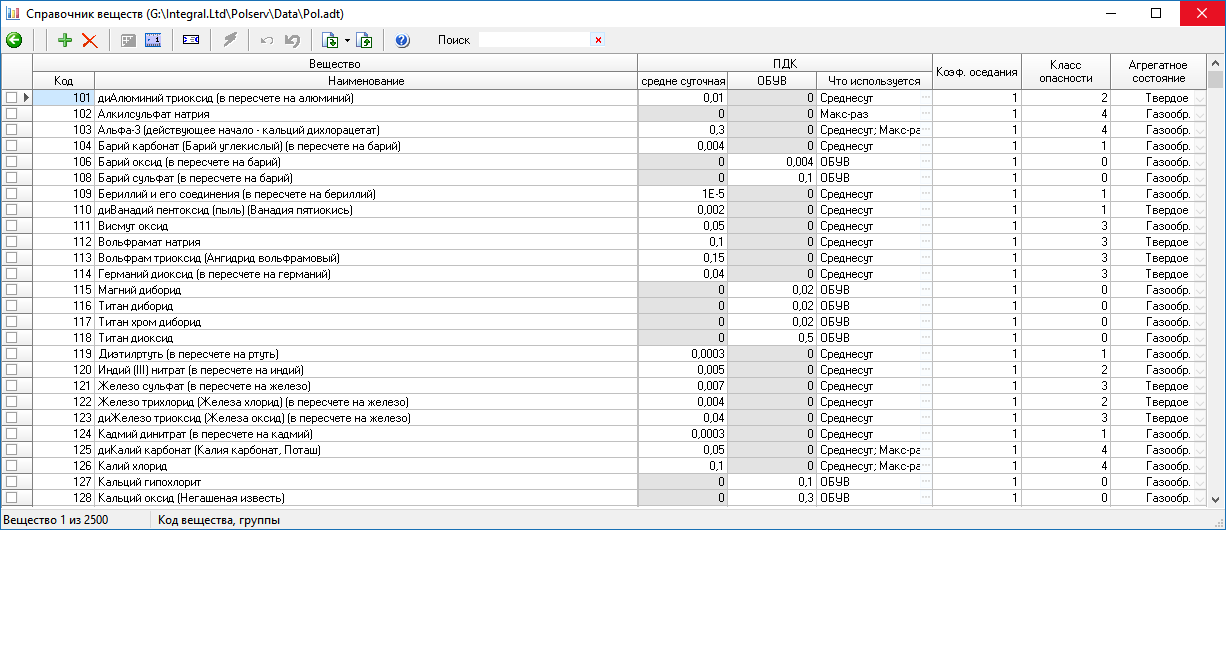The height and width of the screenshot is (648, 1226).
Task: Click the green back arrow icon
Action: click(14, 40)
